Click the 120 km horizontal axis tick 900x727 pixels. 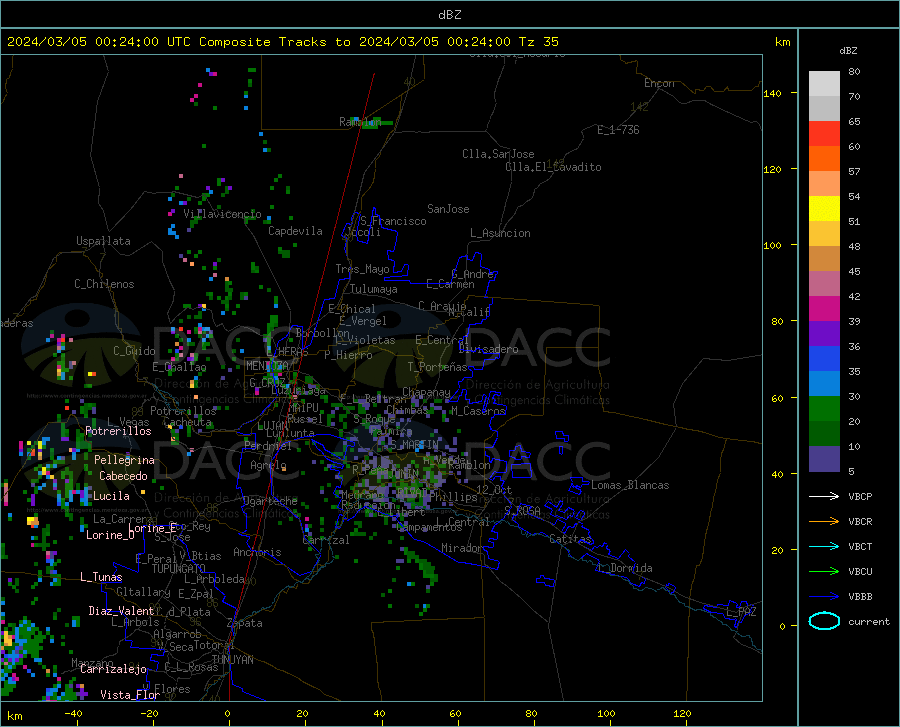tap(682, 714)
